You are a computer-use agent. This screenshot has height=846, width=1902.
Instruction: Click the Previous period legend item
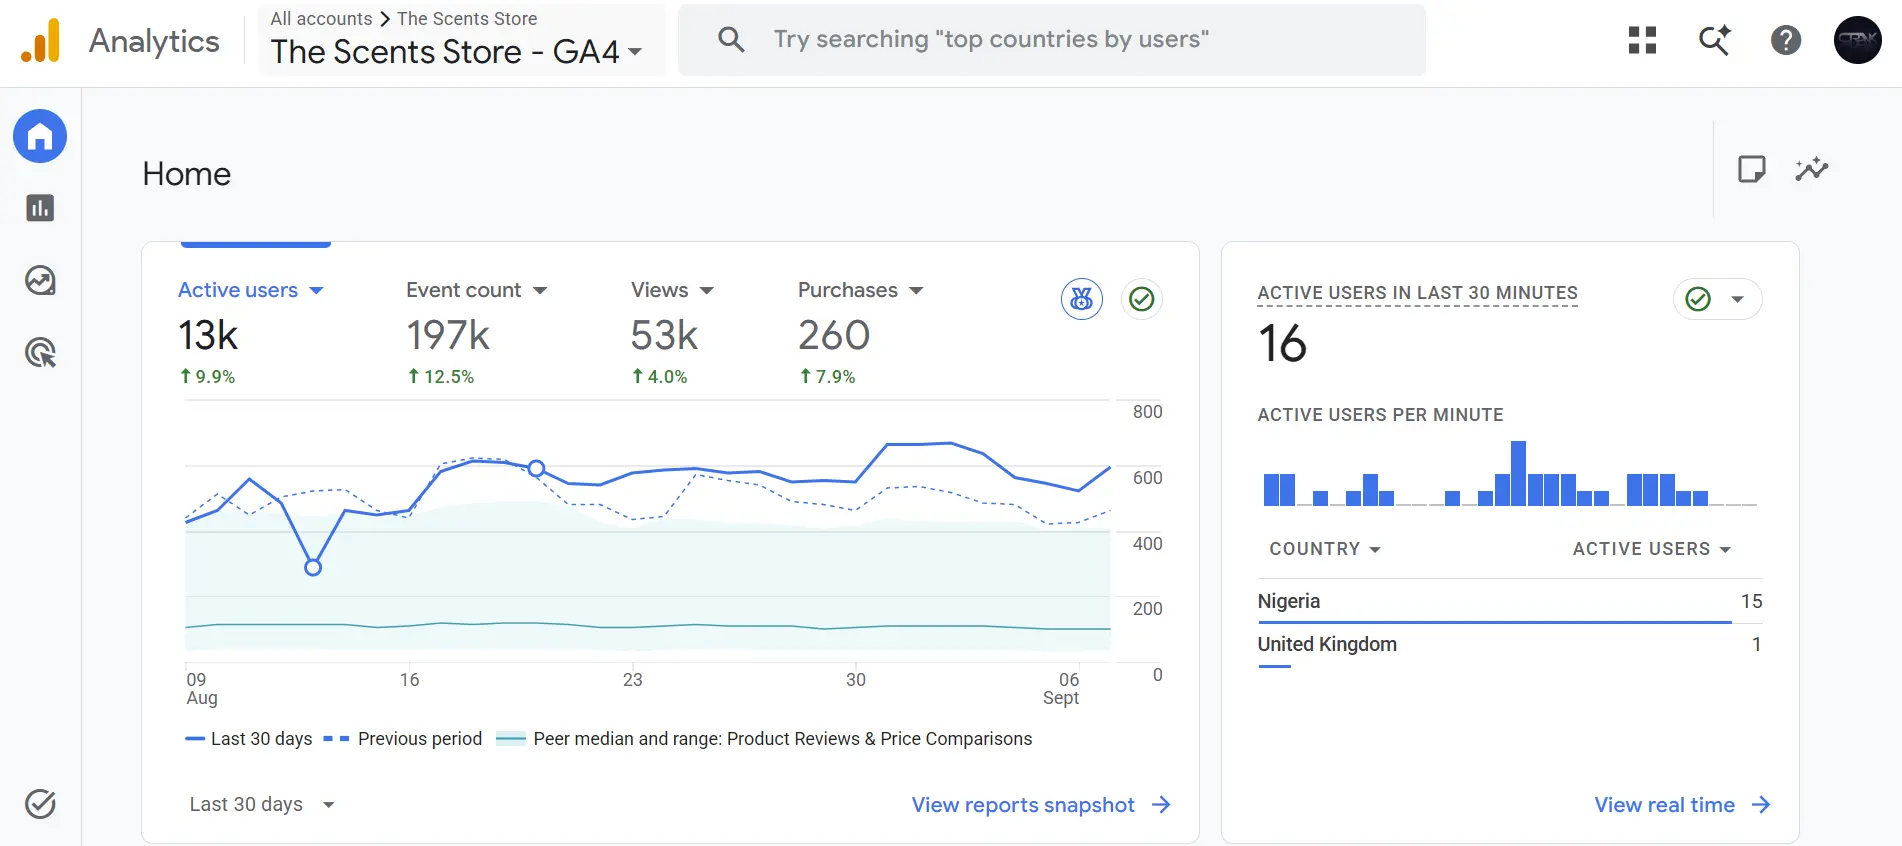pyautogui.click(x=403, y=739)
